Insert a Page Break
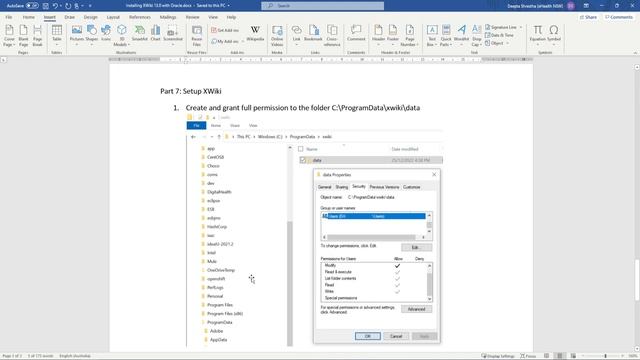Image resolution: width=640 pixels, height=360 pixels. click(x=38, y=36)
